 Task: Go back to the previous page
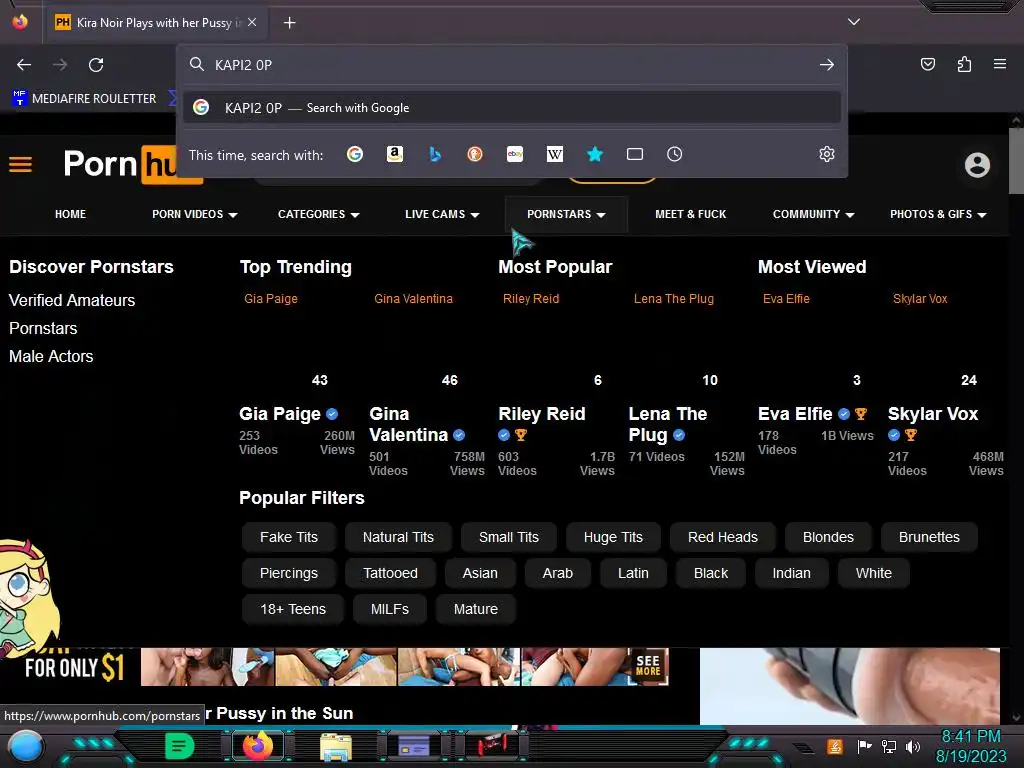pos(24,65)
